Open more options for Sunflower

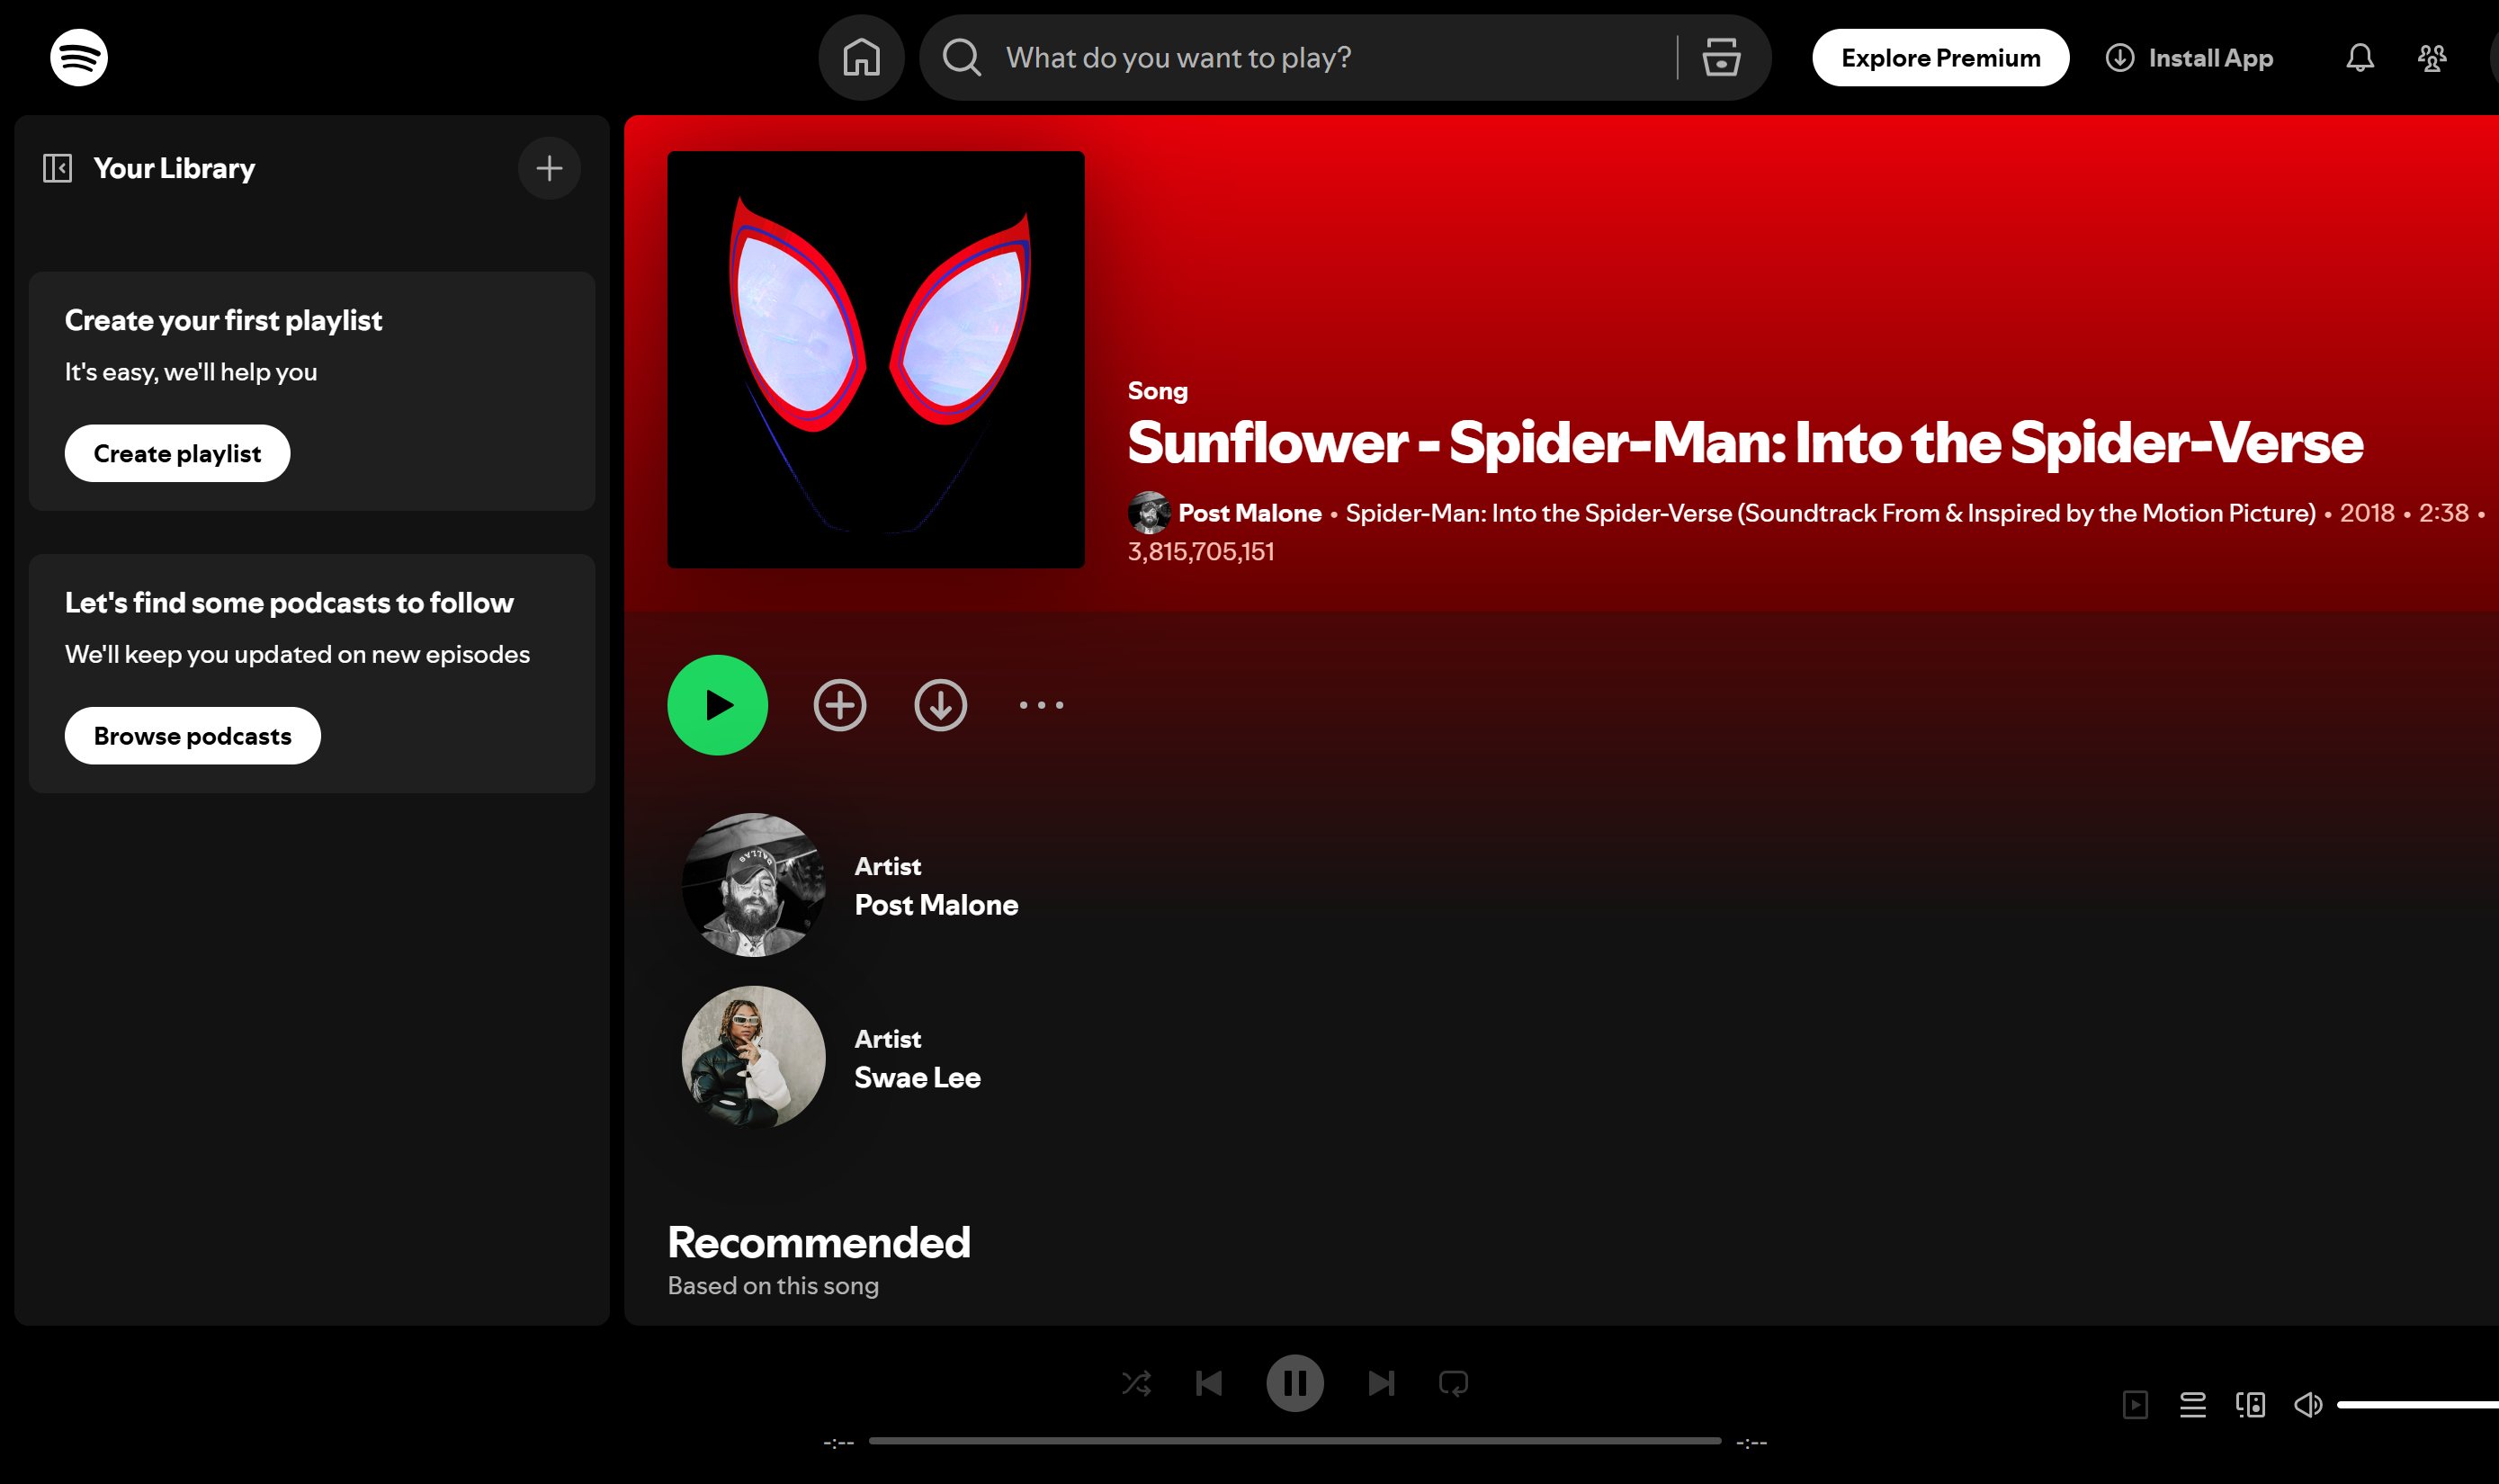pos(1041,705)
